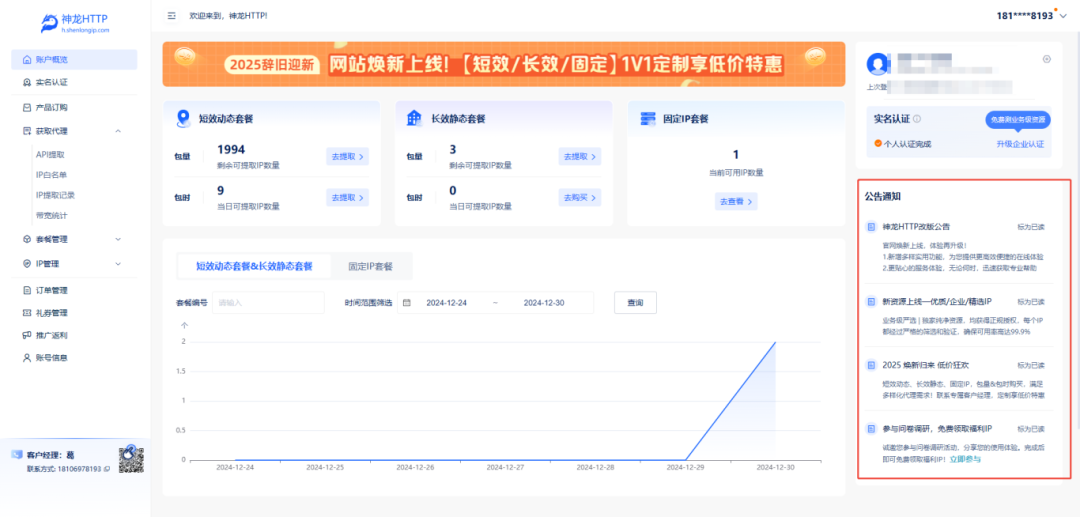The height and width of the screenshot is (517, 1080).
Task: Select IP提取记录 submenu item
Action: coord(55,196)
